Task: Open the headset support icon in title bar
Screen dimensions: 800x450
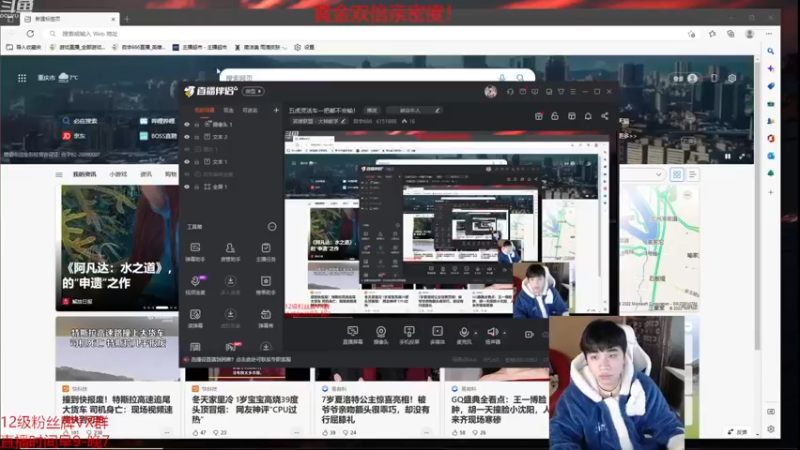Action: [510, 92]
